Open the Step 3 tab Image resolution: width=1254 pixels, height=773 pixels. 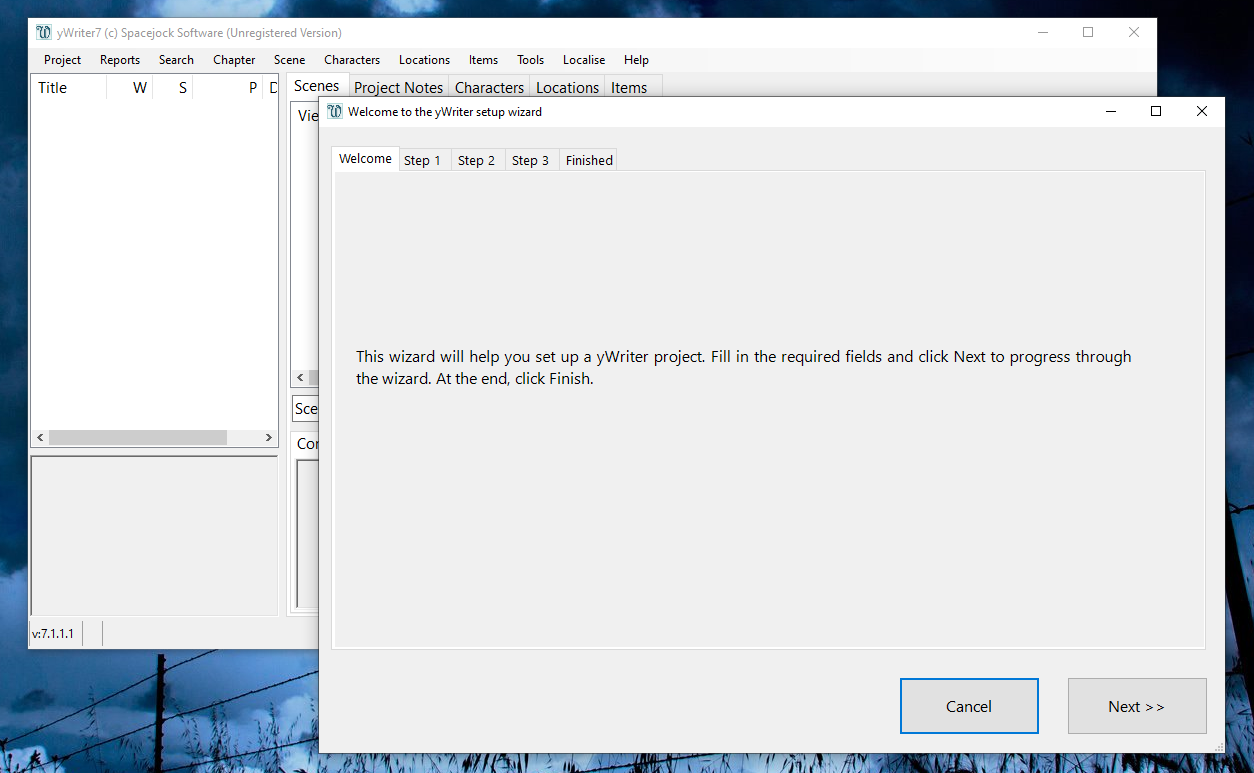(530, 160)
